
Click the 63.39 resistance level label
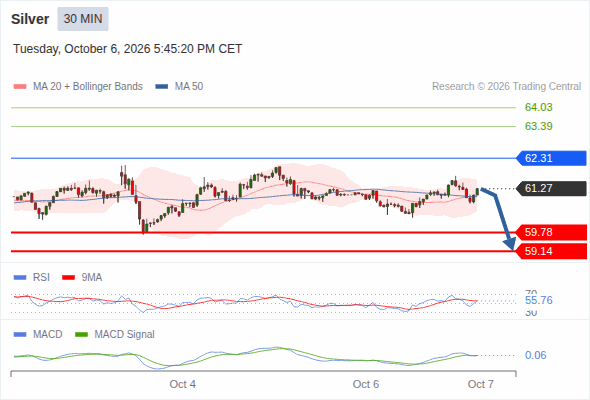[538, 126]
